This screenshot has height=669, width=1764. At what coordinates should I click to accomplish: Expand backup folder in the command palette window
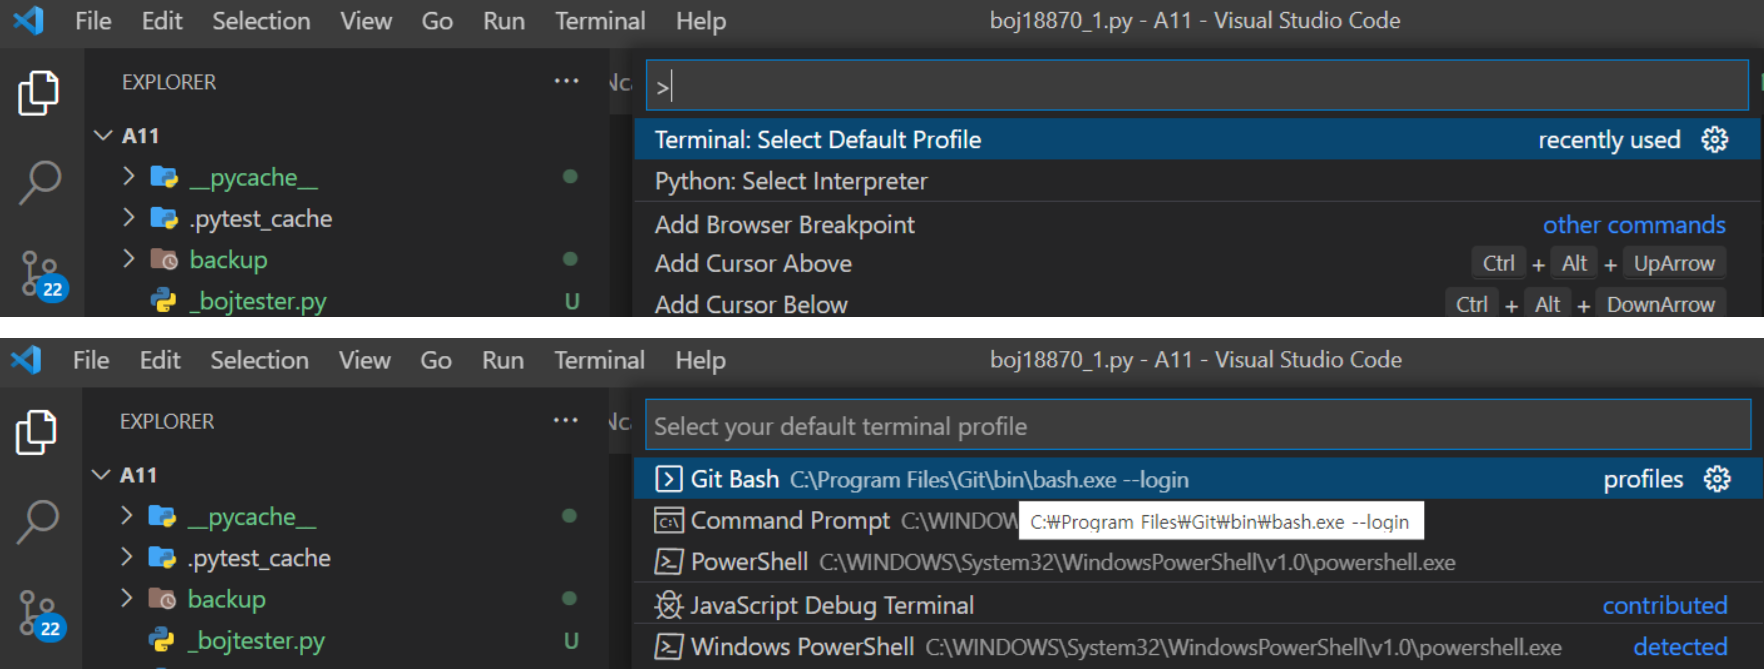coord(128,259)
